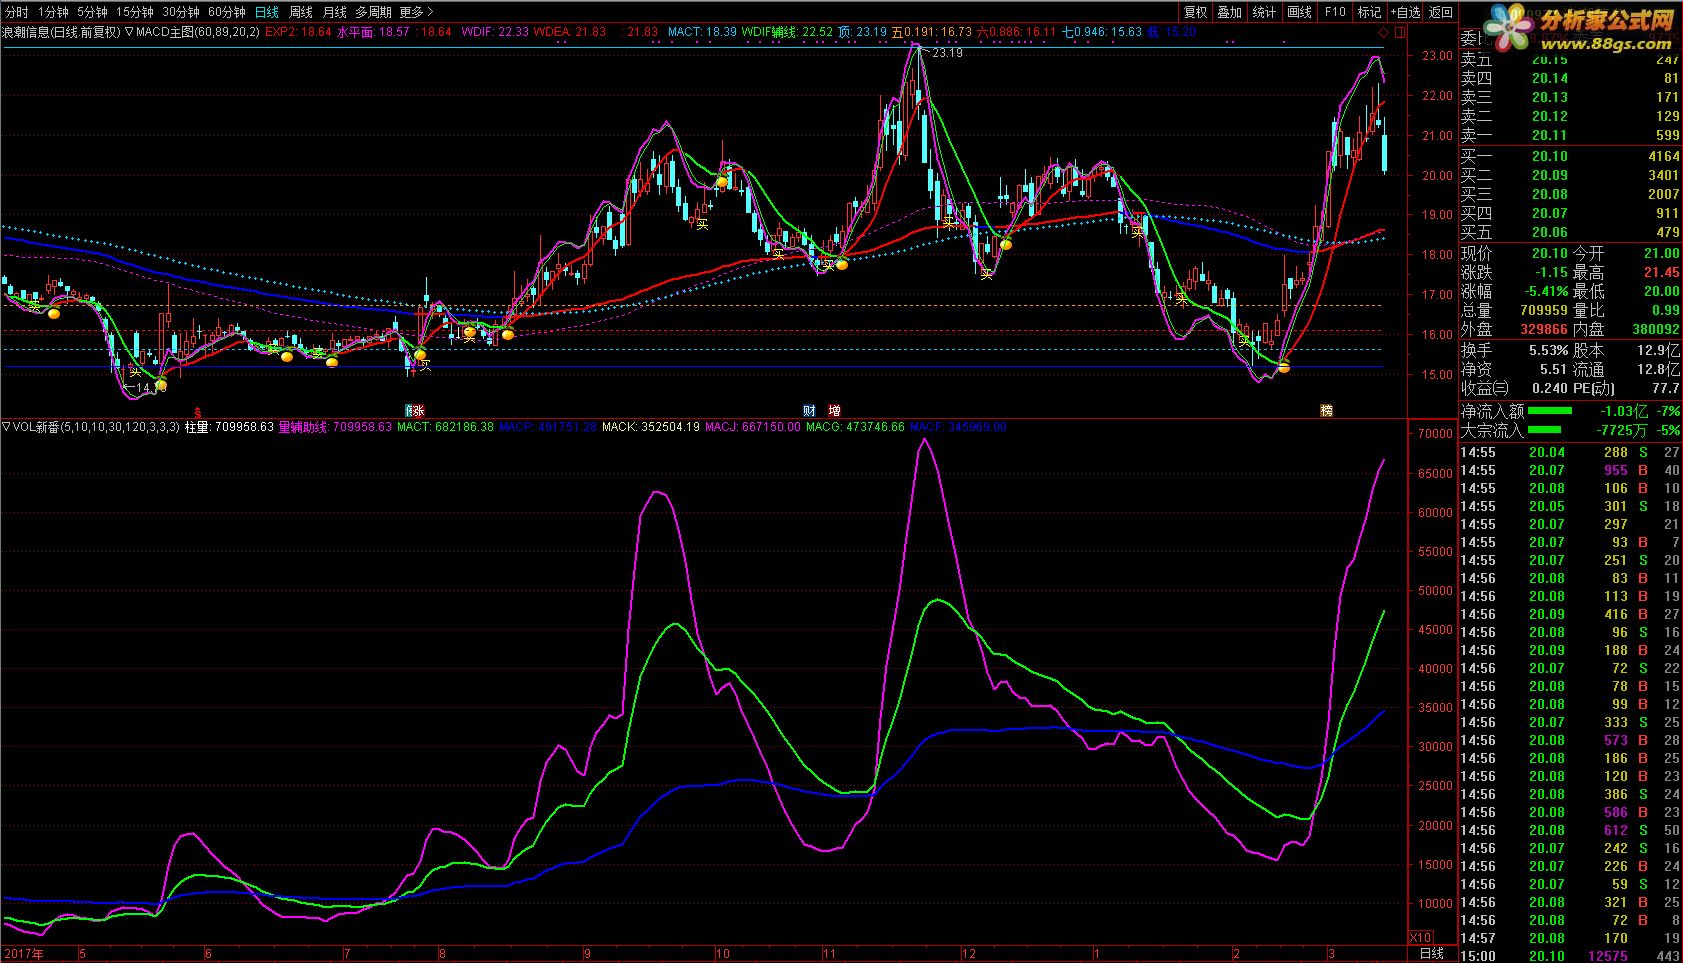Open the 增 event marker on the date strip
Screen dimensions: 1683x963
(x=834, y=411)
